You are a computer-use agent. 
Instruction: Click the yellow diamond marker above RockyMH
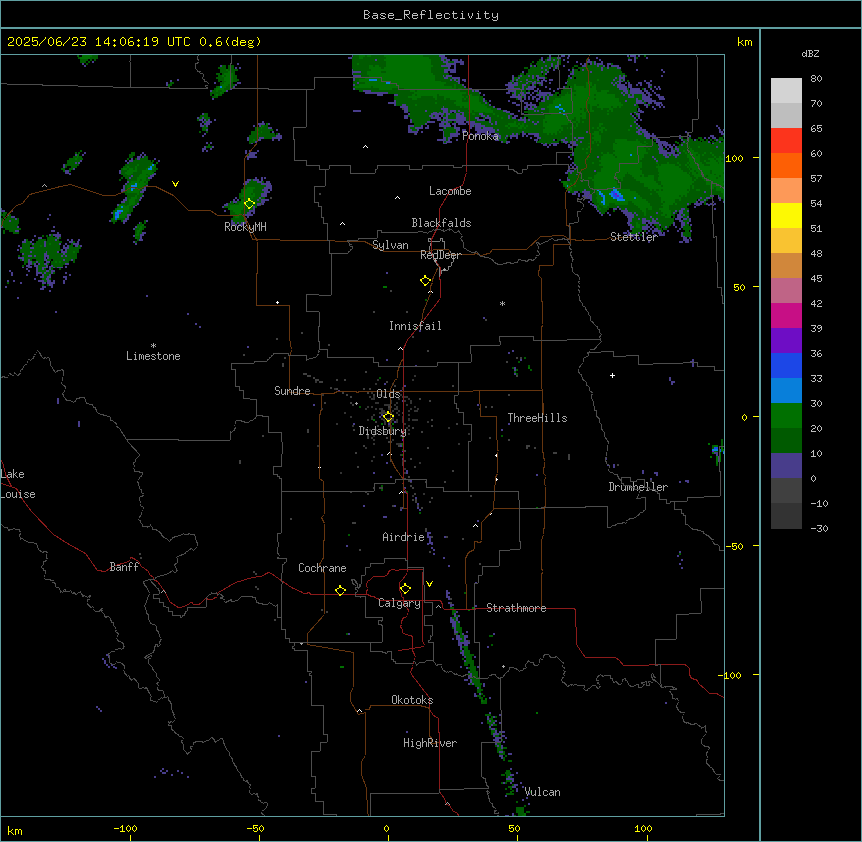pos(250,204)
